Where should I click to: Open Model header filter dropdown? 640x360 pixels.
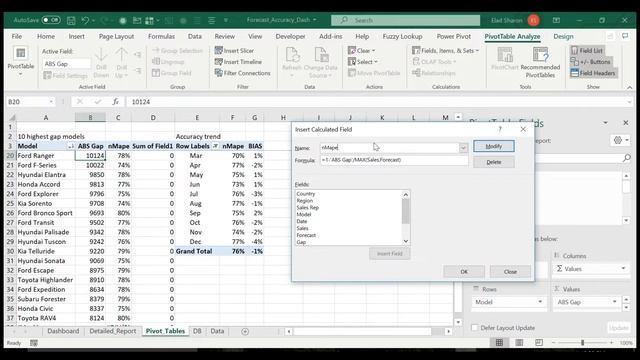(x=71, y=146)
